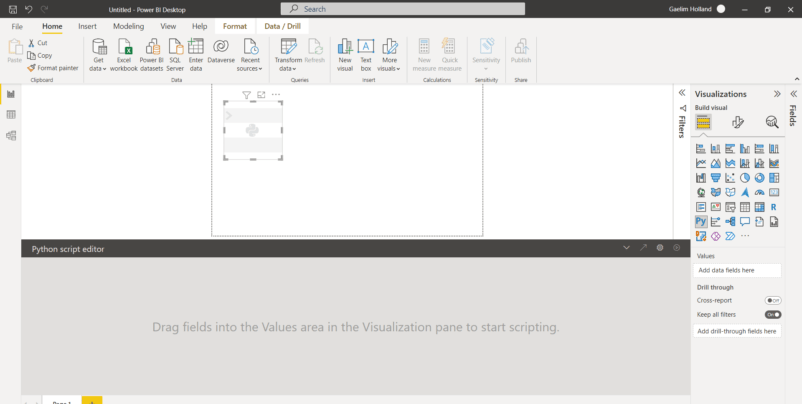
Task: Choose the Area chart visual
Action: pyautogui.click(x=716, y=164)
